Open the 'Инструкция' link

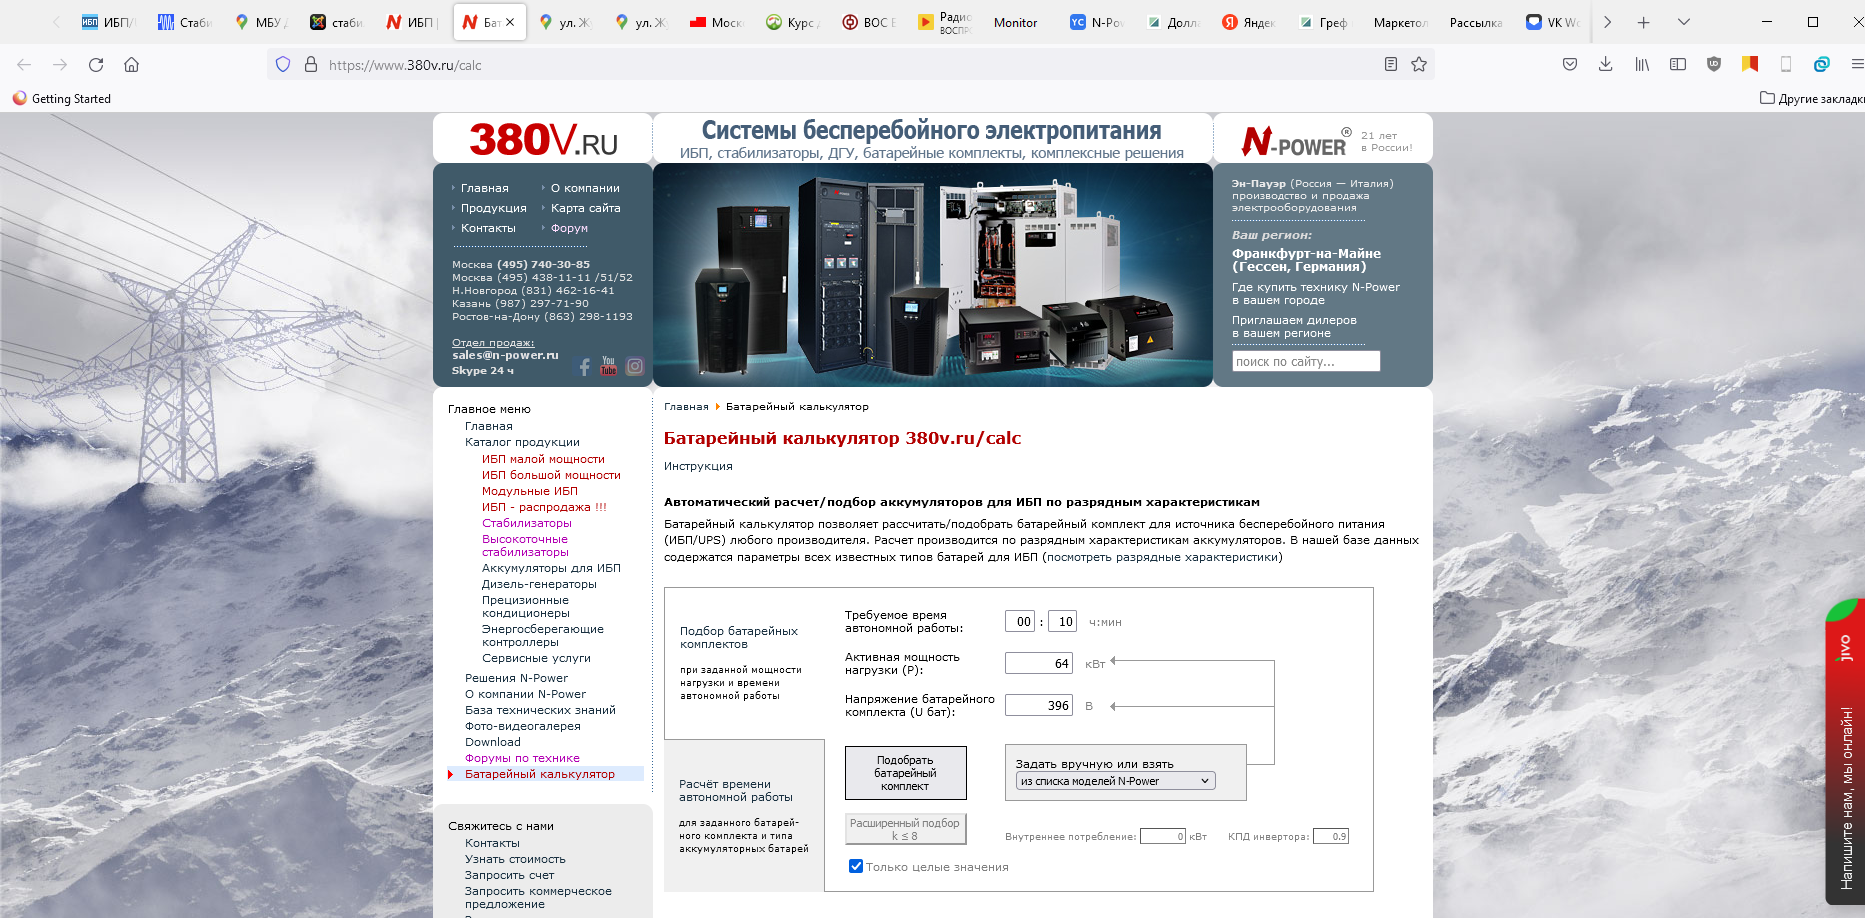pyautogui.click(x=698, y=466)
